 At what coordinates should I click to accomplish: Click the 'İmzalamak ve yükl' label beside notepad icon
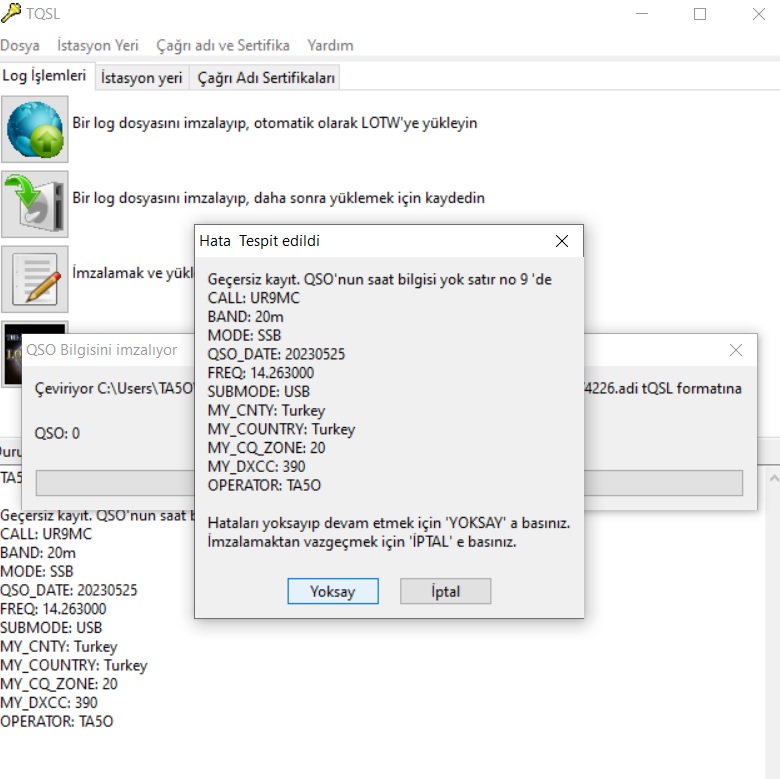tap(132, 273)
